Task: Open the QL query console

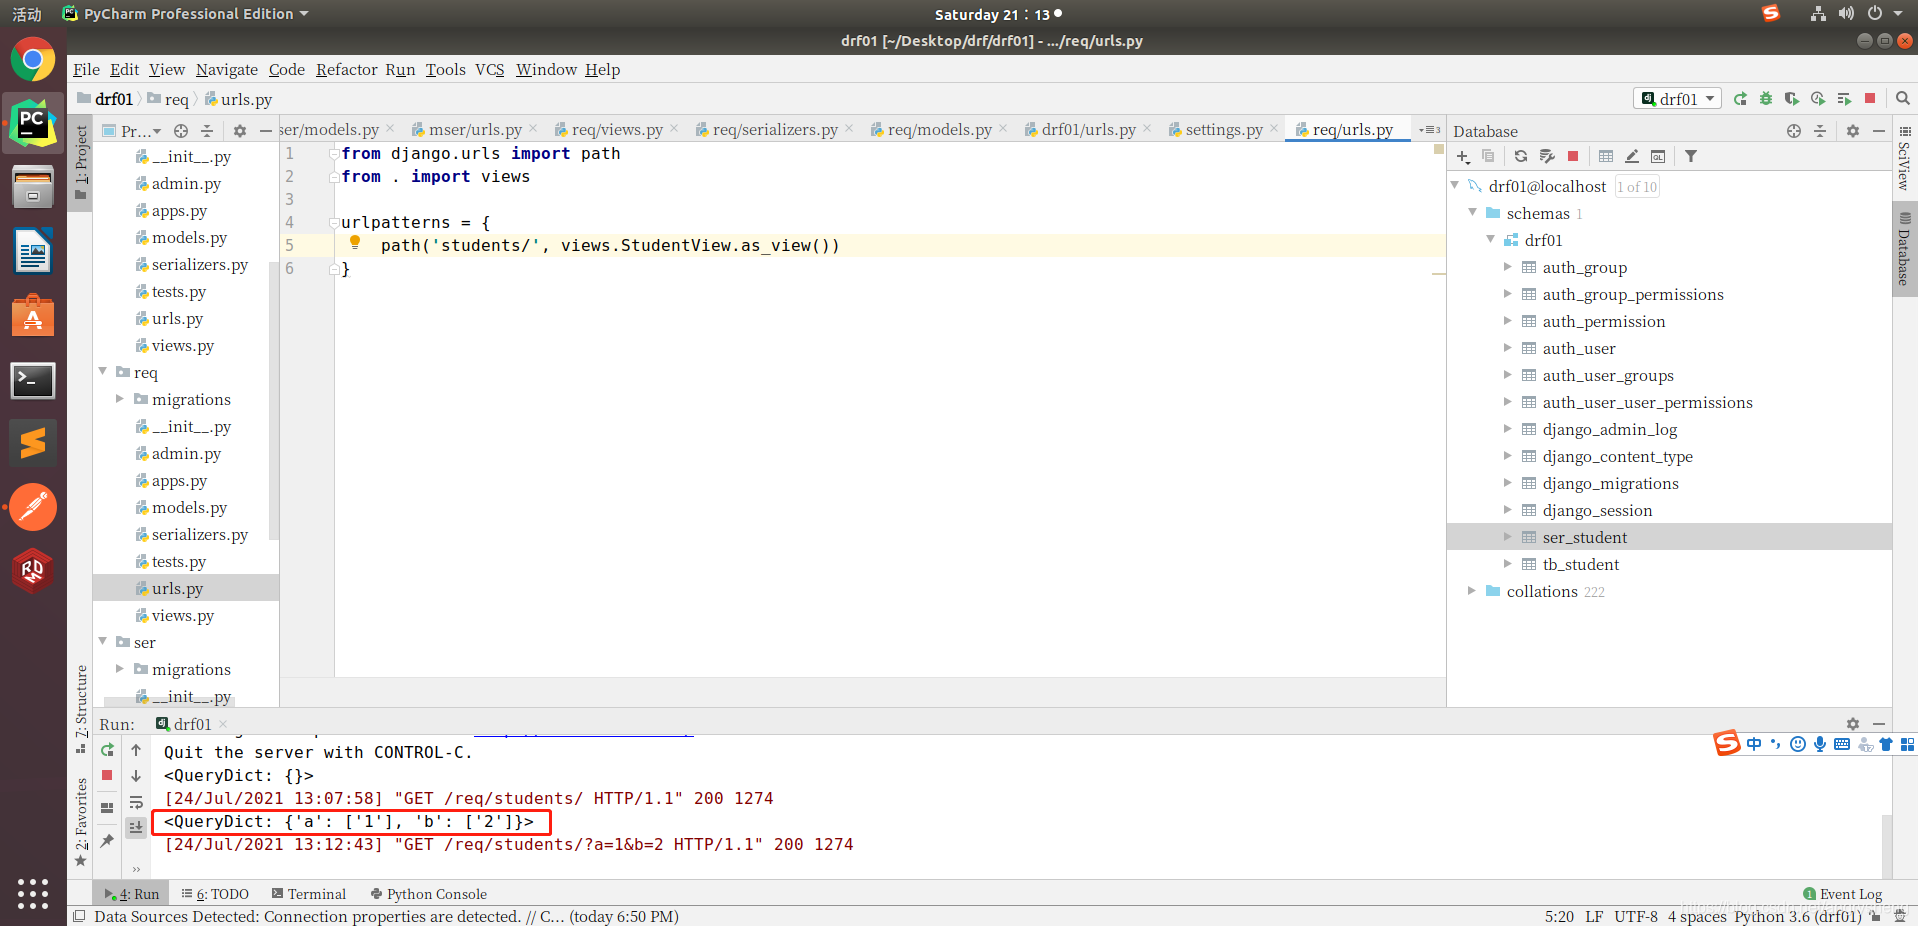Action: (1658, 156)
